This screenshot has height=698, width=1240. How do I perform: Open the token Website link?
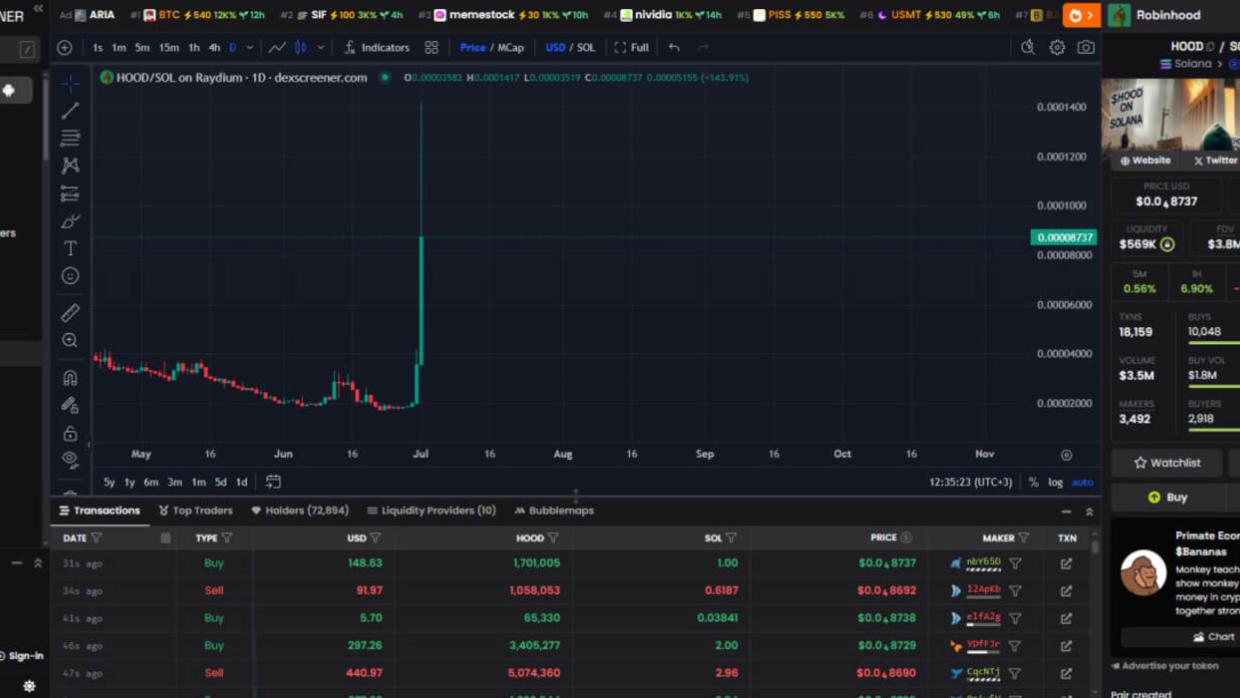click(1145, 160)
